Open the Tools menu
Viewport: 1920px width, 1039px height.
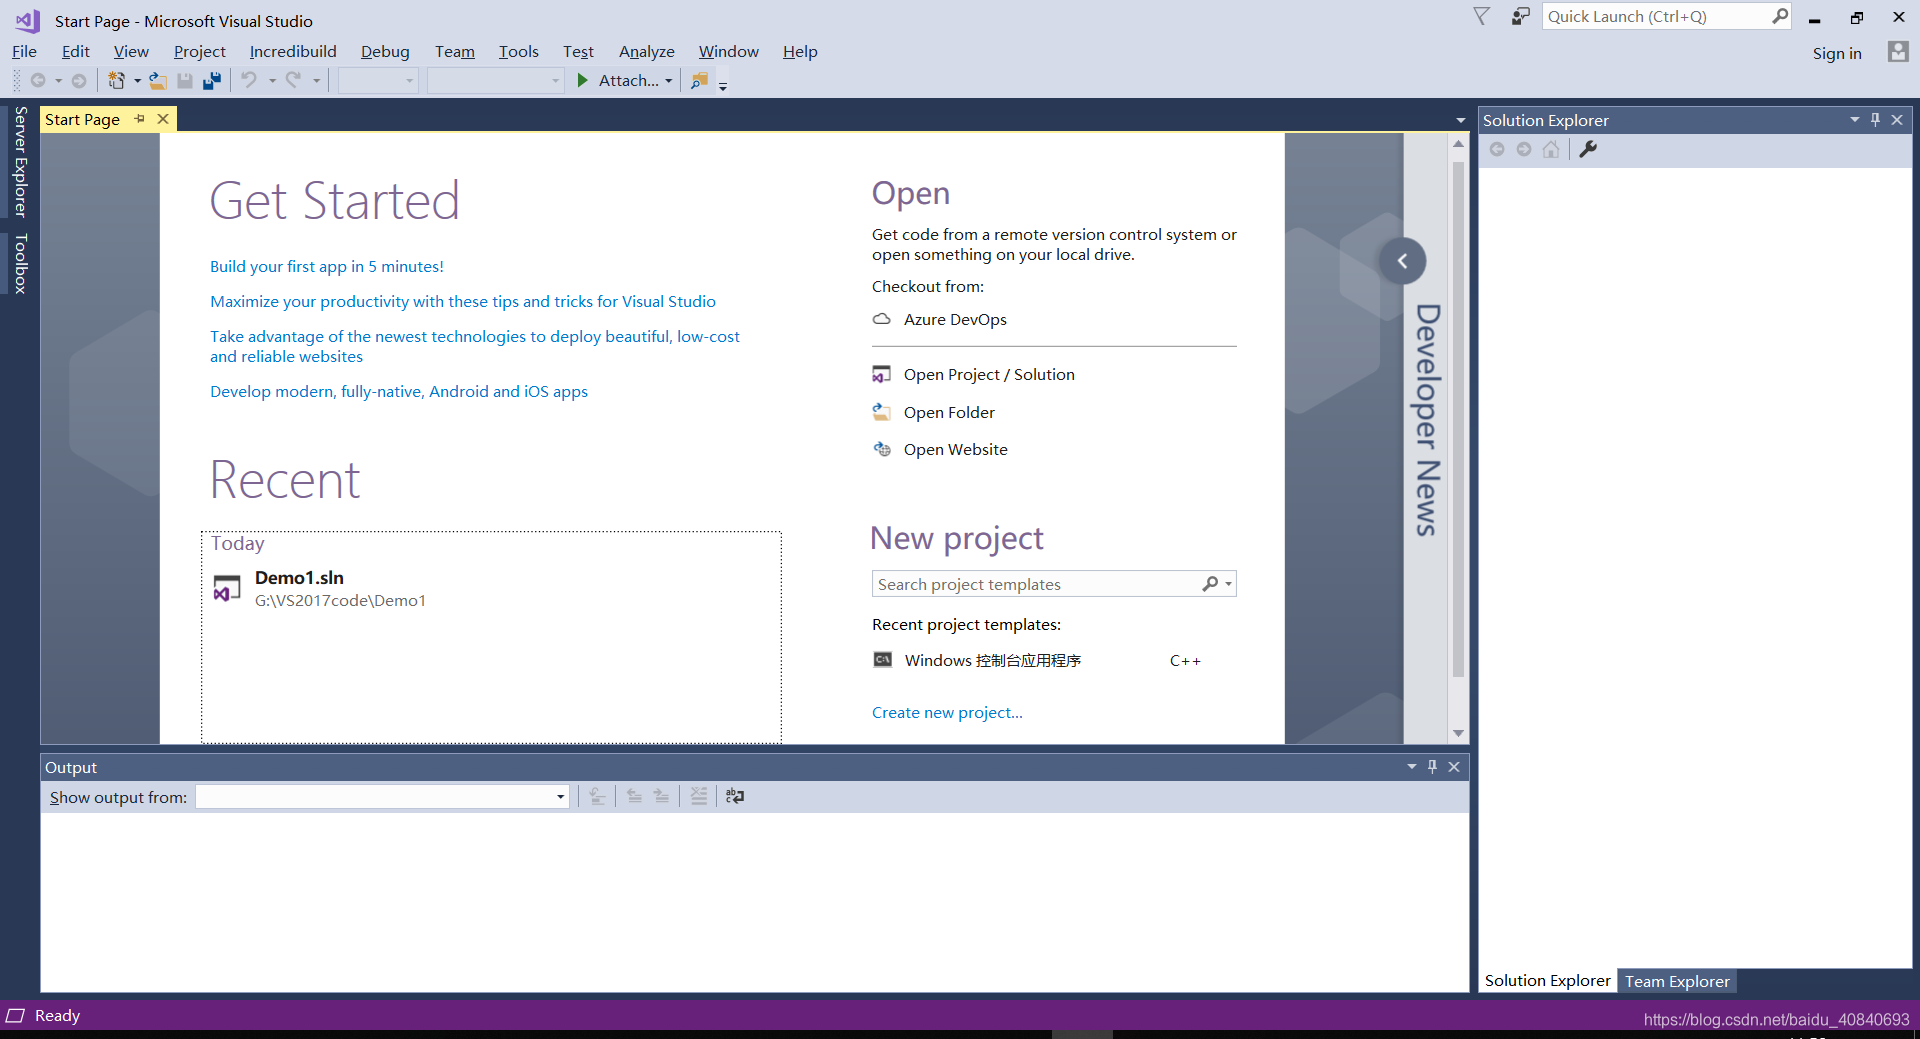(x=518, y=51)
